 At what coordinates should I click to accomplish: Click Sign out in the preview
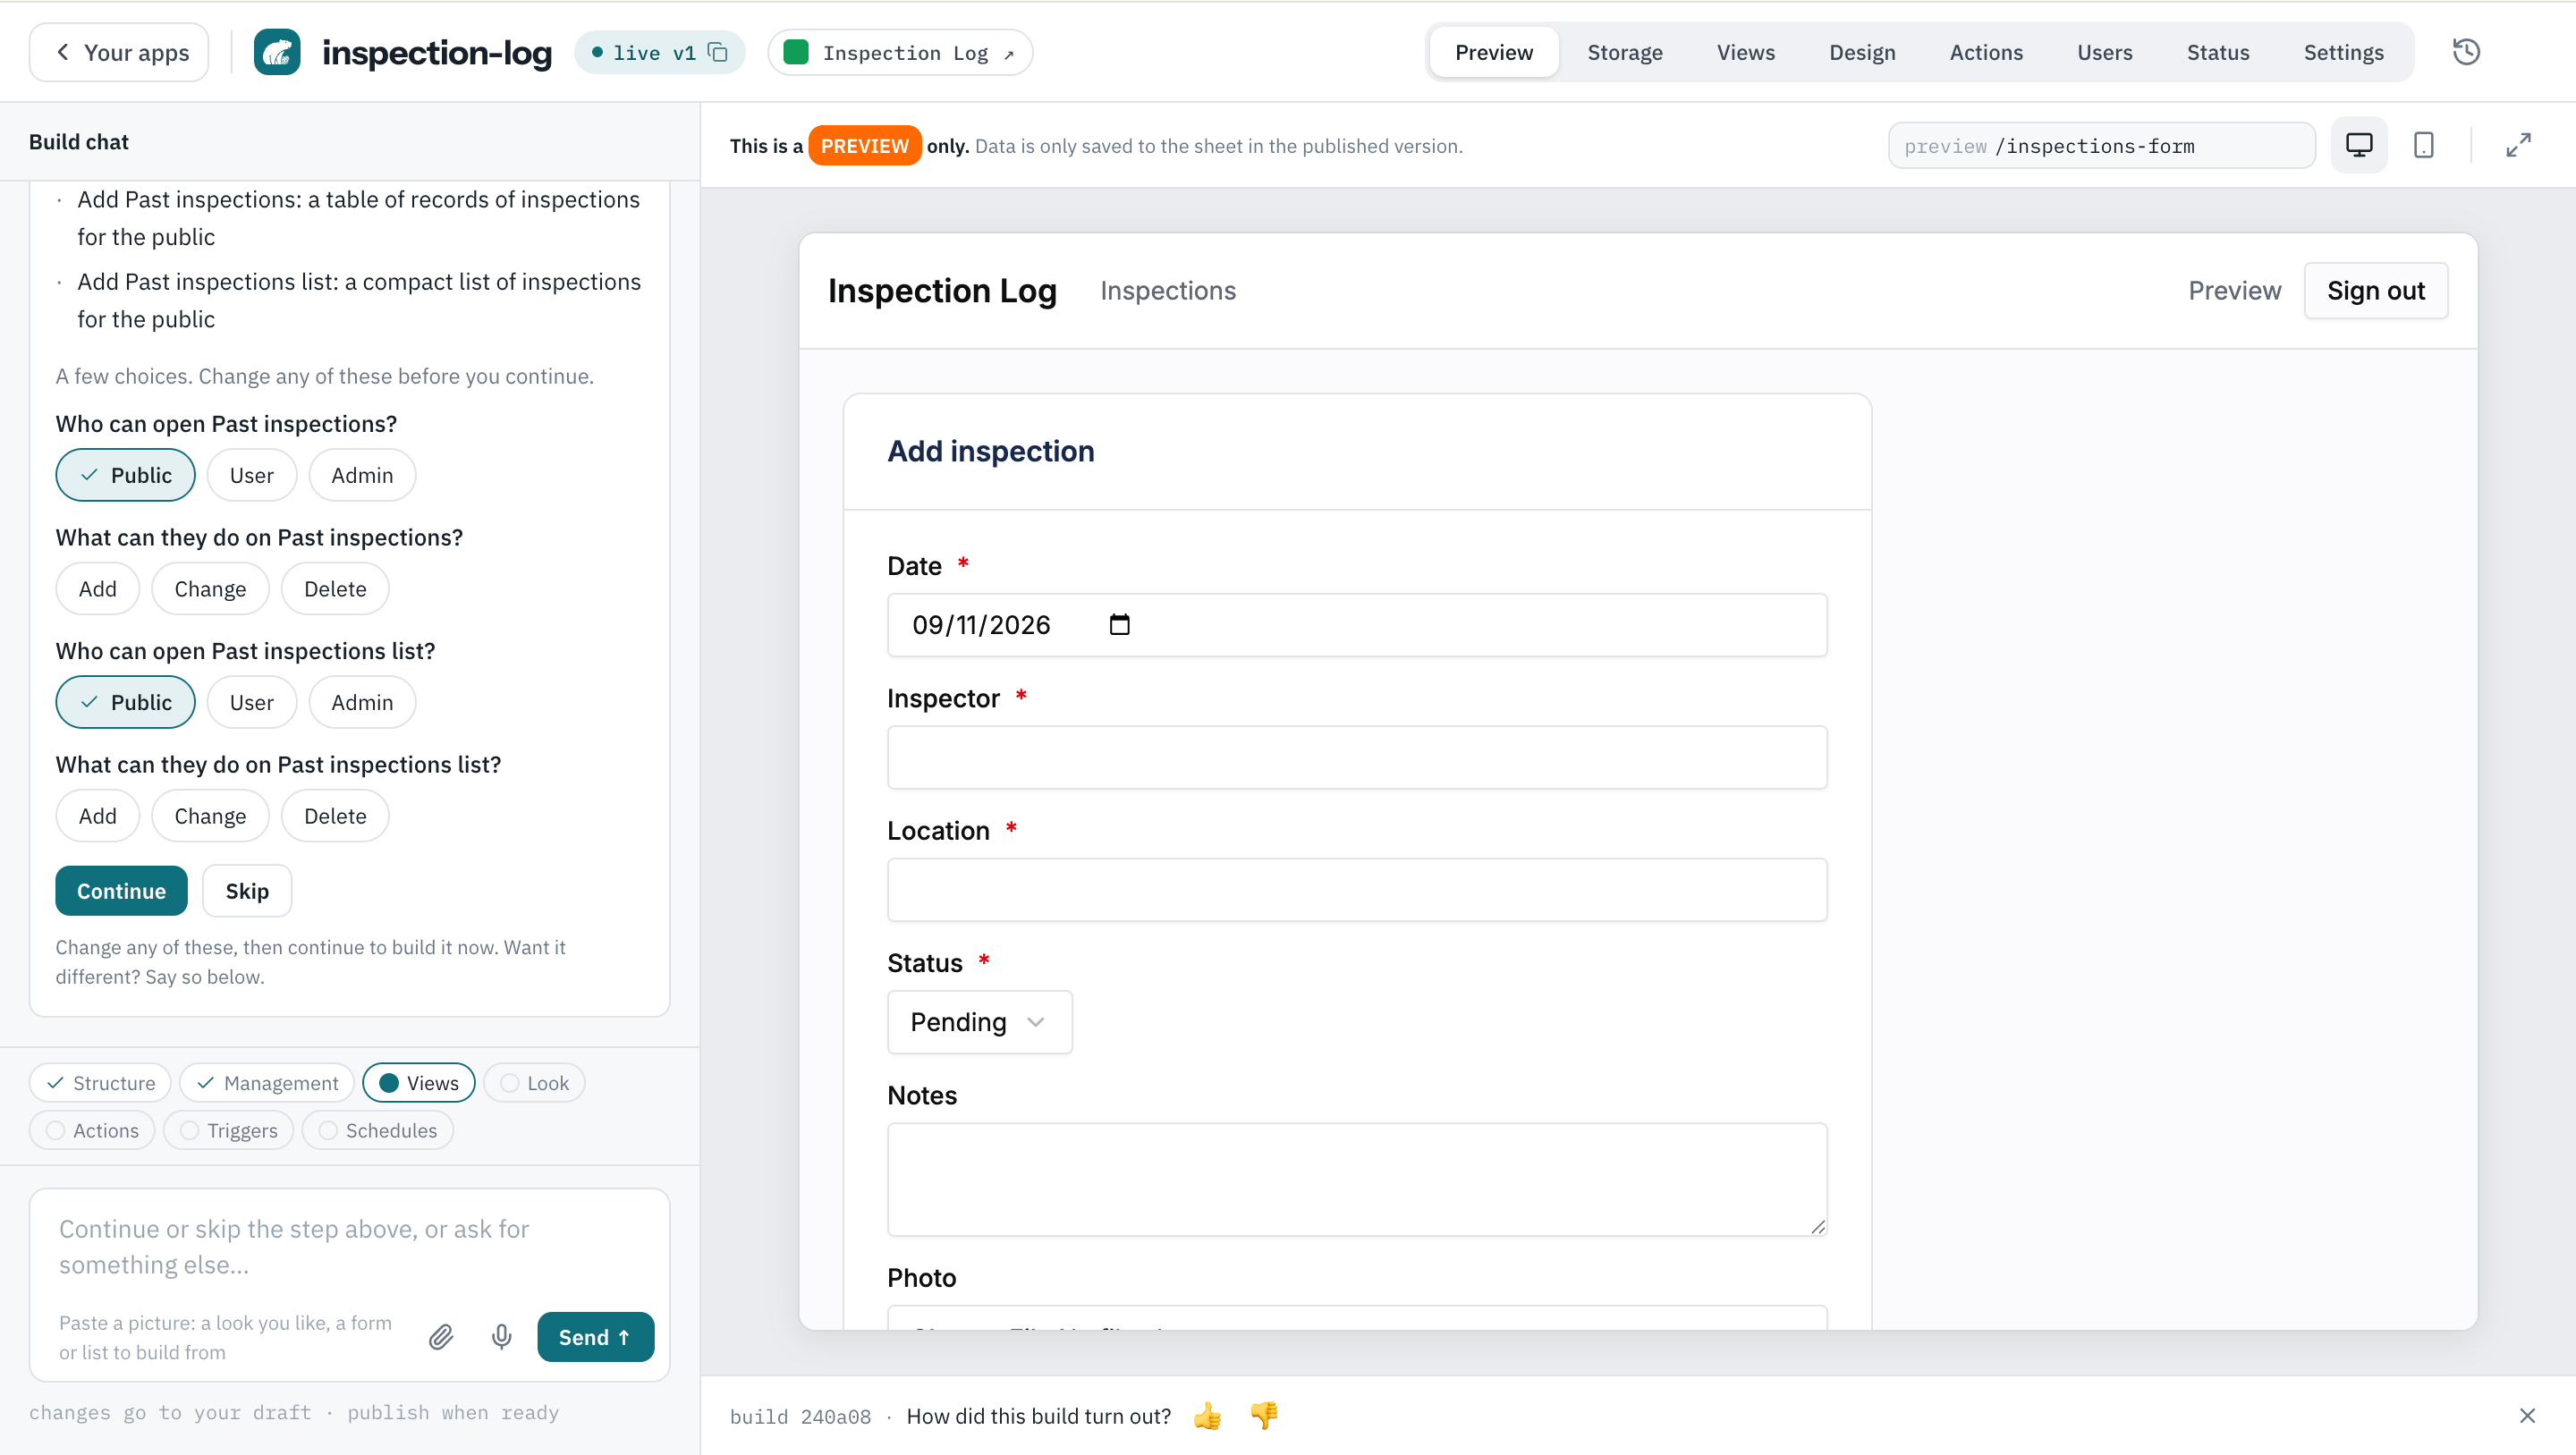pos(2375,291)
